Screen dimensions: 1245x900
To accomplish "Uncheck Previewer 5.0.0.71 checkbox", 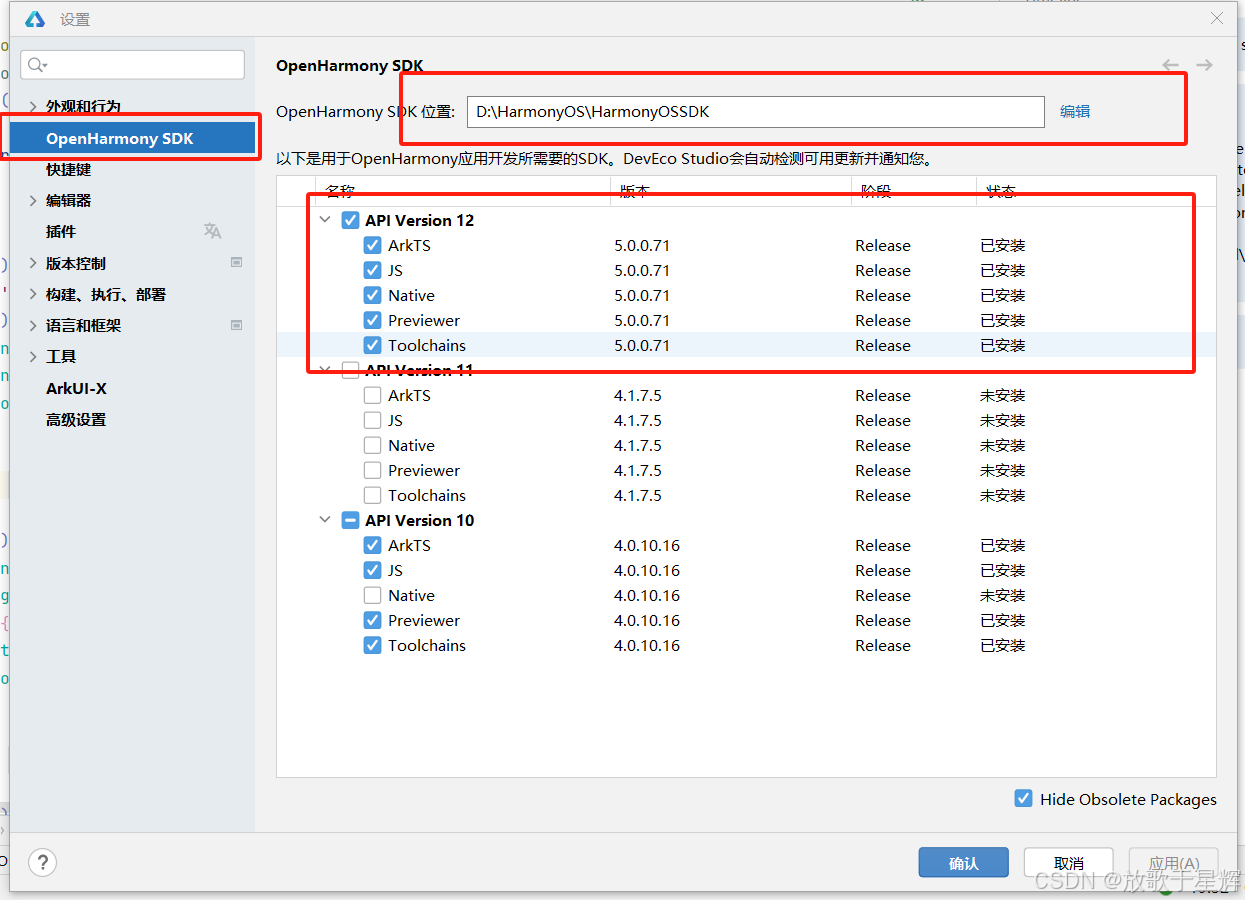I will (372, 320).
